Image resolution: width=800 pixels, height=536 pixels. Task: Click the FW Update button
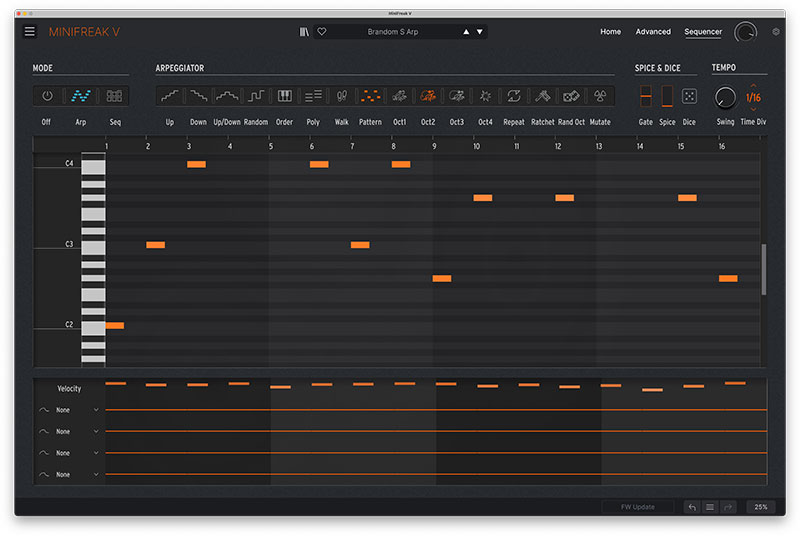[x=637, y=507]
